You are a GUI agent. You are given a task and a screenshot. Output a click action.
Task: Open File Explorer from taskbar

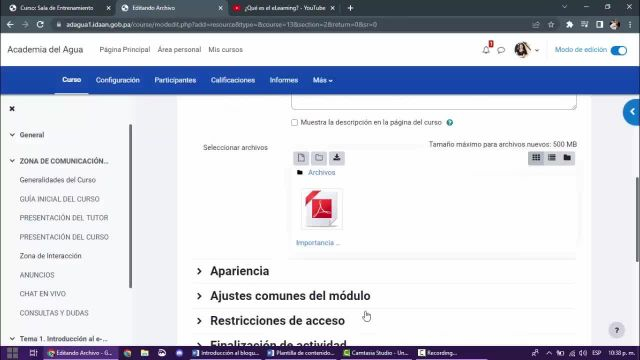[144, 353]
